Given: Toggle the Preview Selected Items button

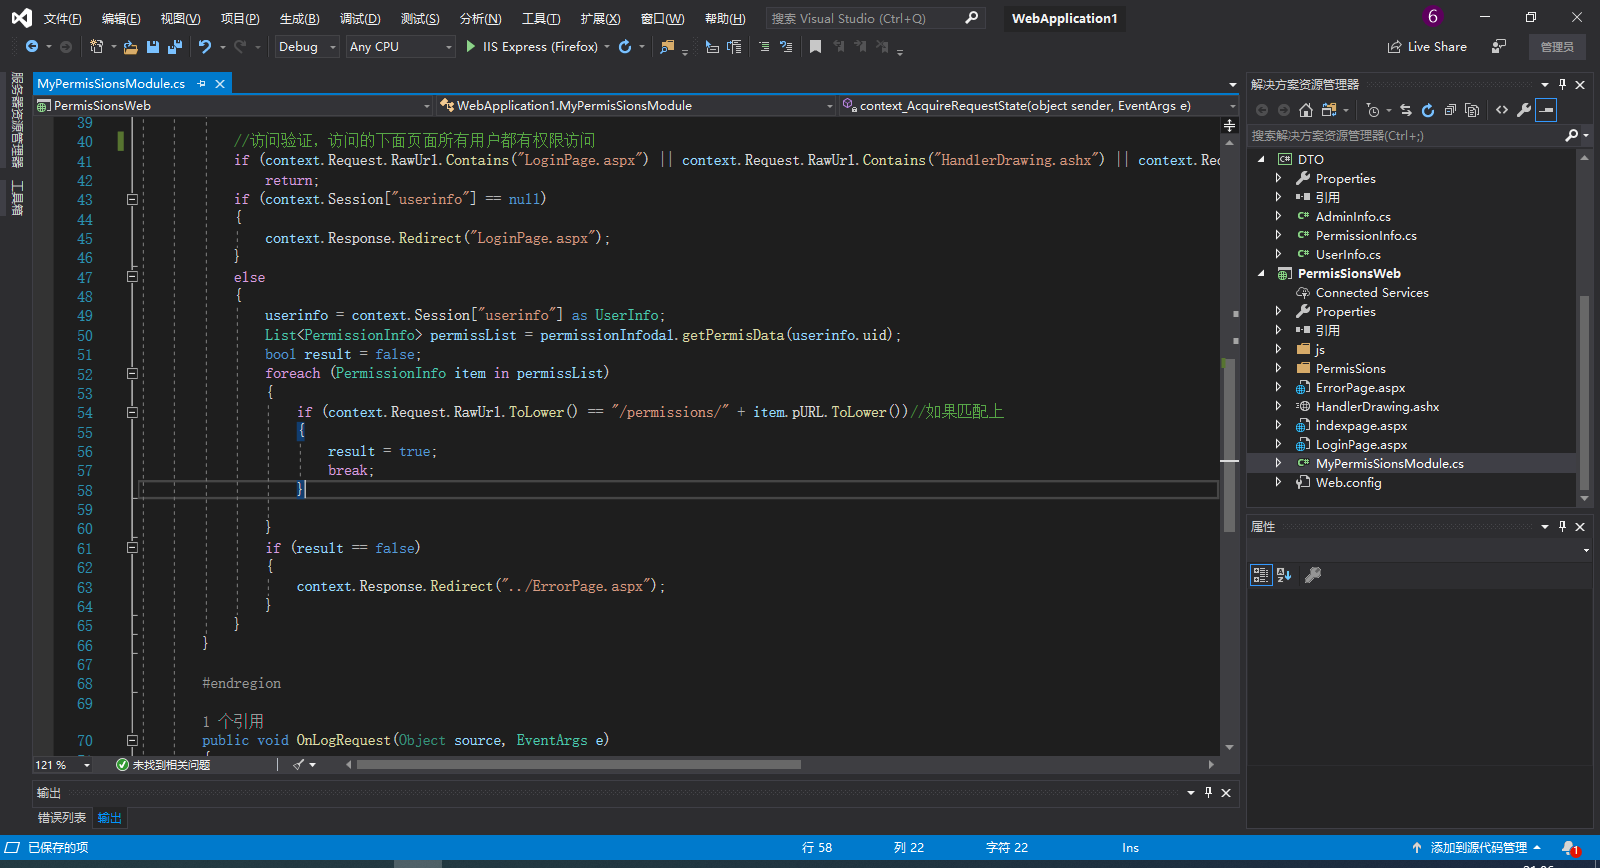Looking at the screenshot, I should (1546, 110).
